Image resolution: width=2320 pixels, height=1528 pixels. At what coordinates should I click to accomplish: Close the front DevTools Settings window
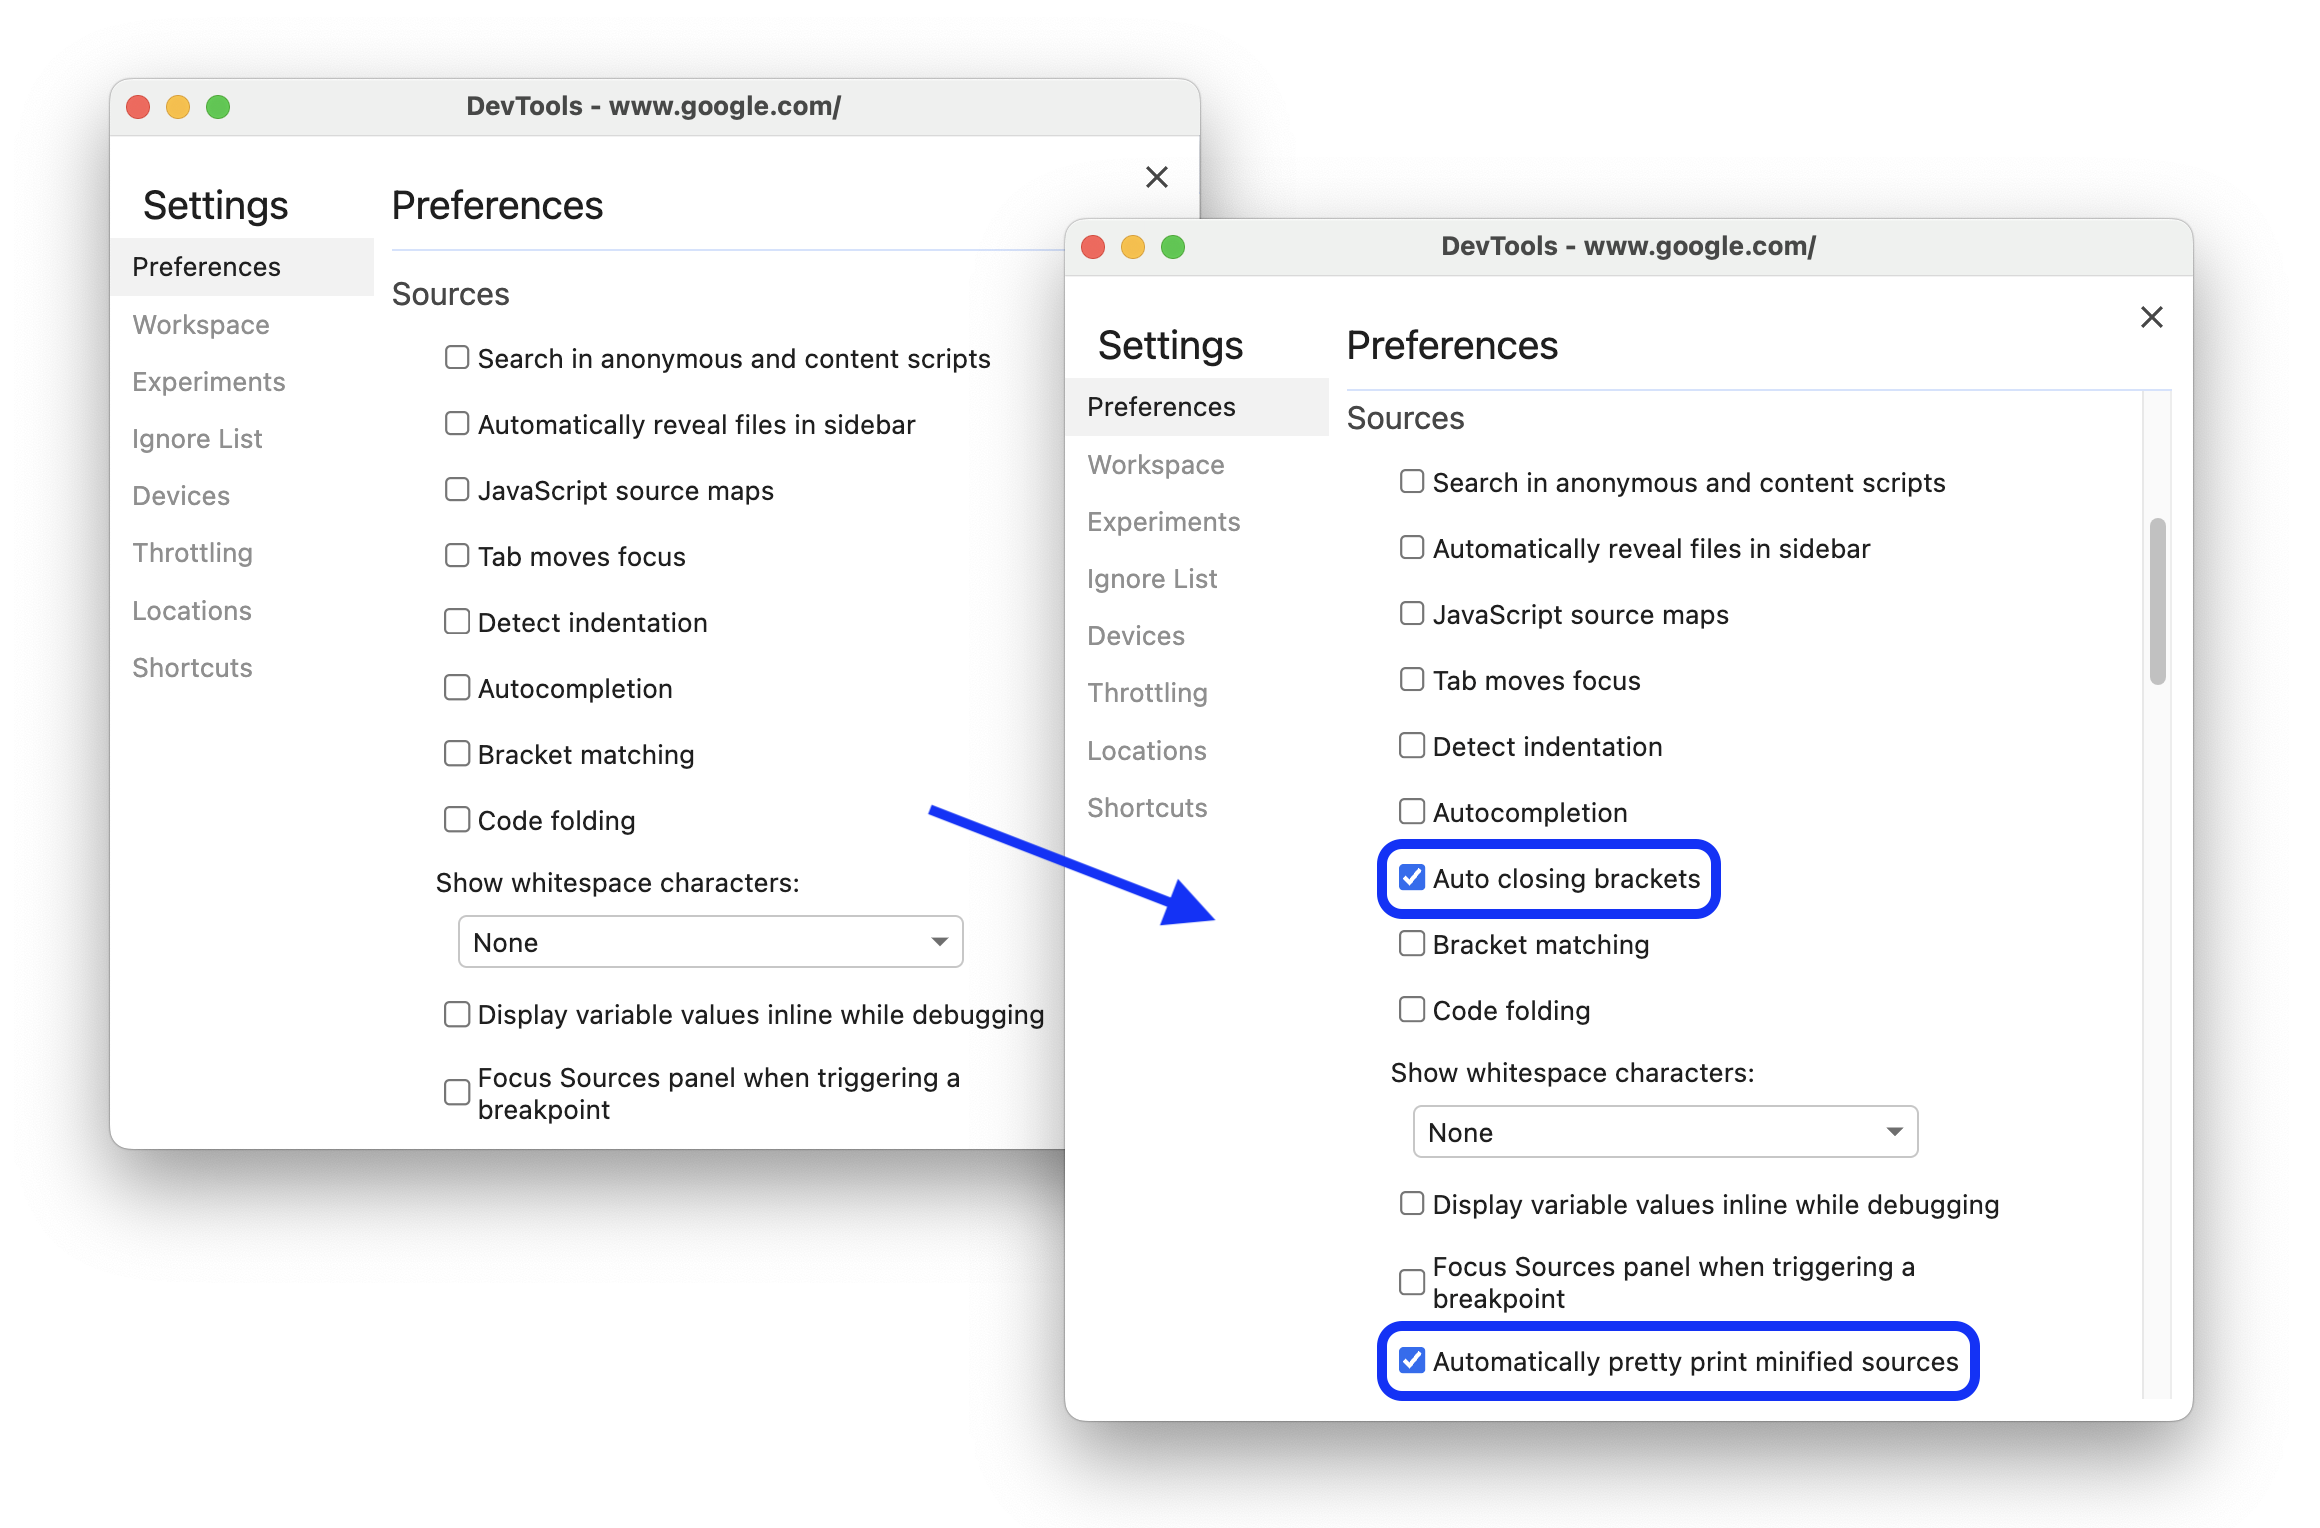(x=2151, y=317)
